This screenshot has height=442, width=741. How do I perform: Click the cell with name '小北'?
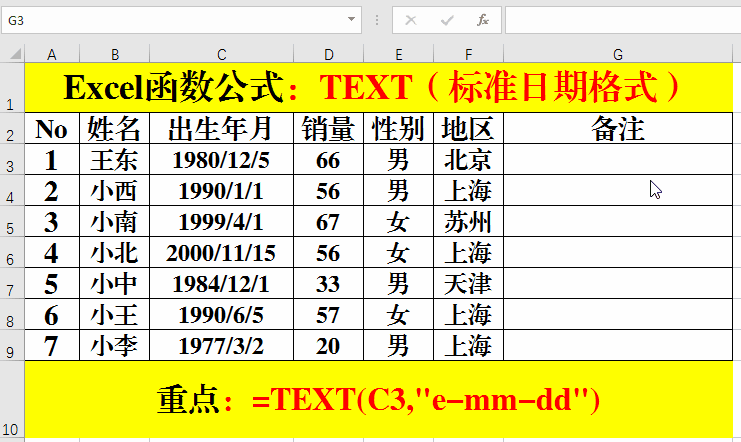tap(114, 252)
